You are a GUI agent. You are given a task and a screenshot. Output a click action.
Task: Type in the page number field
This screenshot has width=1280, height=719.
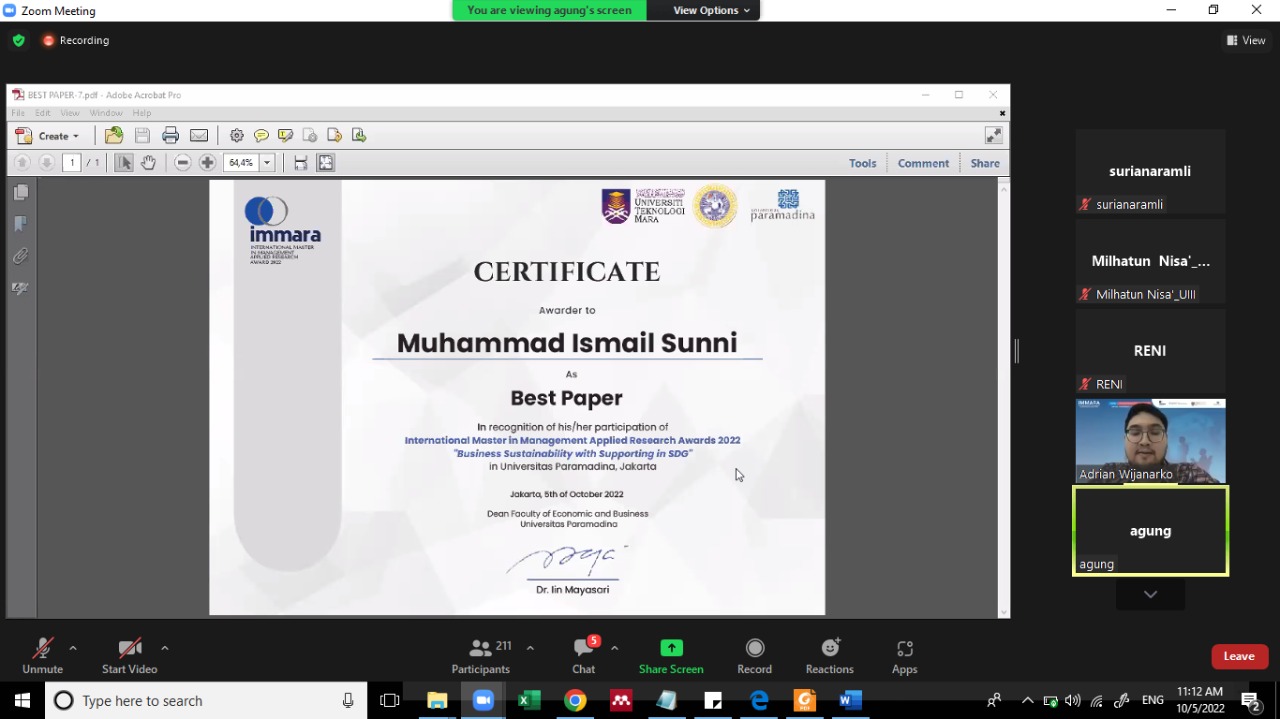(x=70, y=162)
